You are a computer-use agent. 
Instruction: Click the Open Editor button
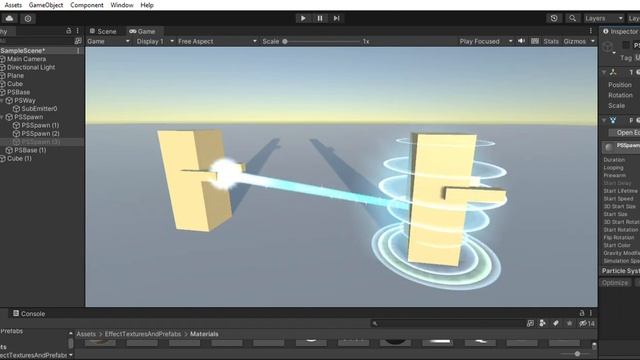click(624, 133)
